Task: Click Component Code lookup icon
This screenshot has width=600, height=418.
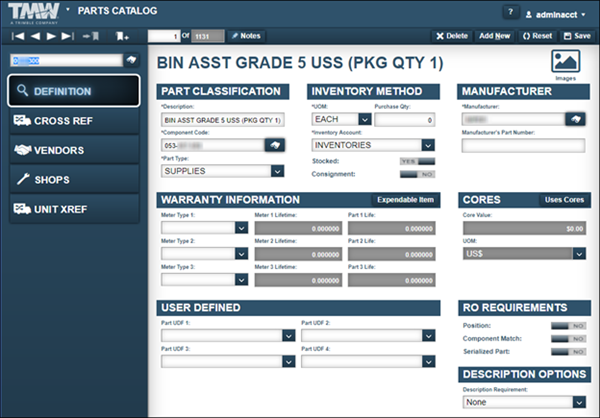Action: point(275,145)
